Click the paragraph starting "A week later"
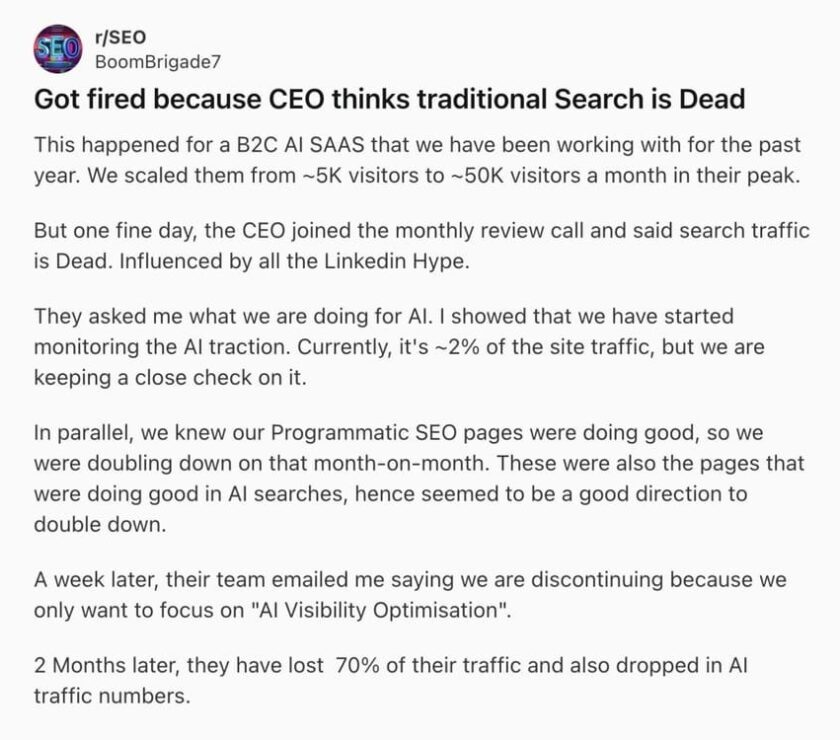 point(410,593)
